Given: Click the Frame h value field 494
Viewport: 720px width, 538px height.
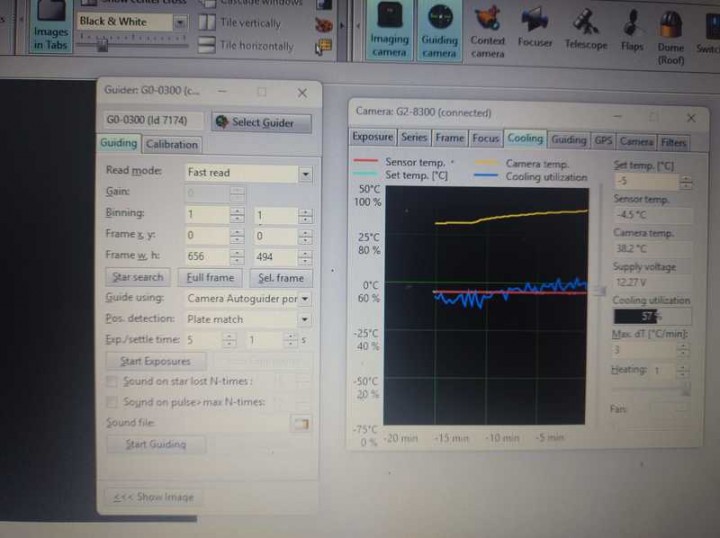Looking at the screenshot, I should tap(276, 257).
